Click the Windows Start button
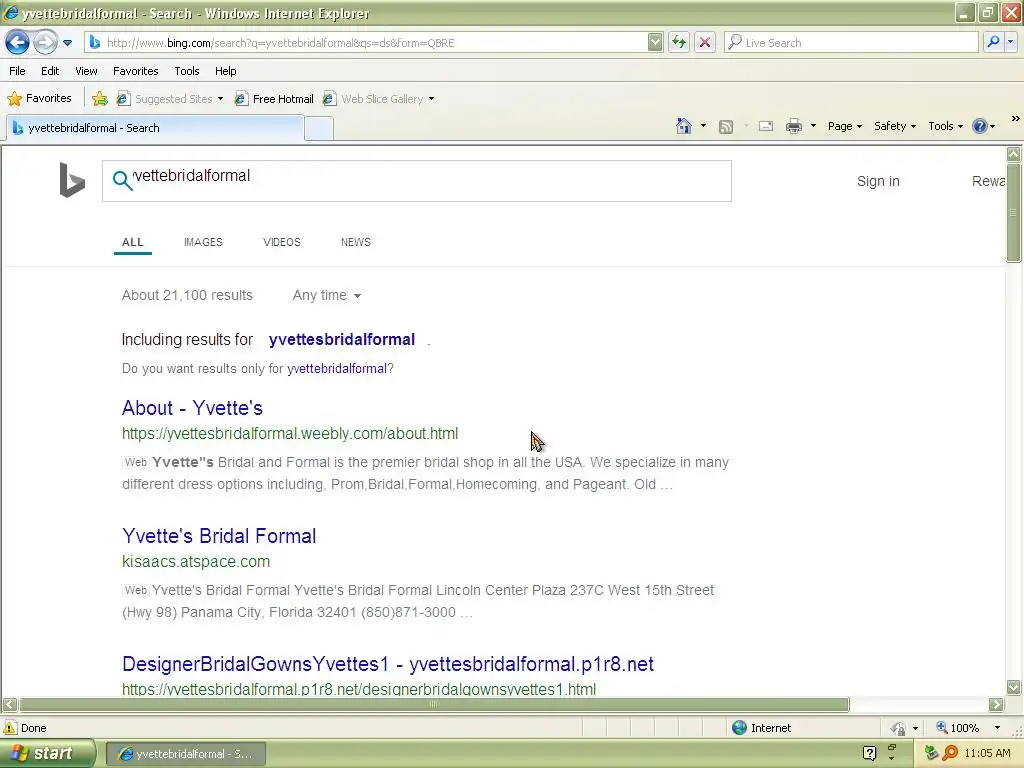 coord(47,754)
